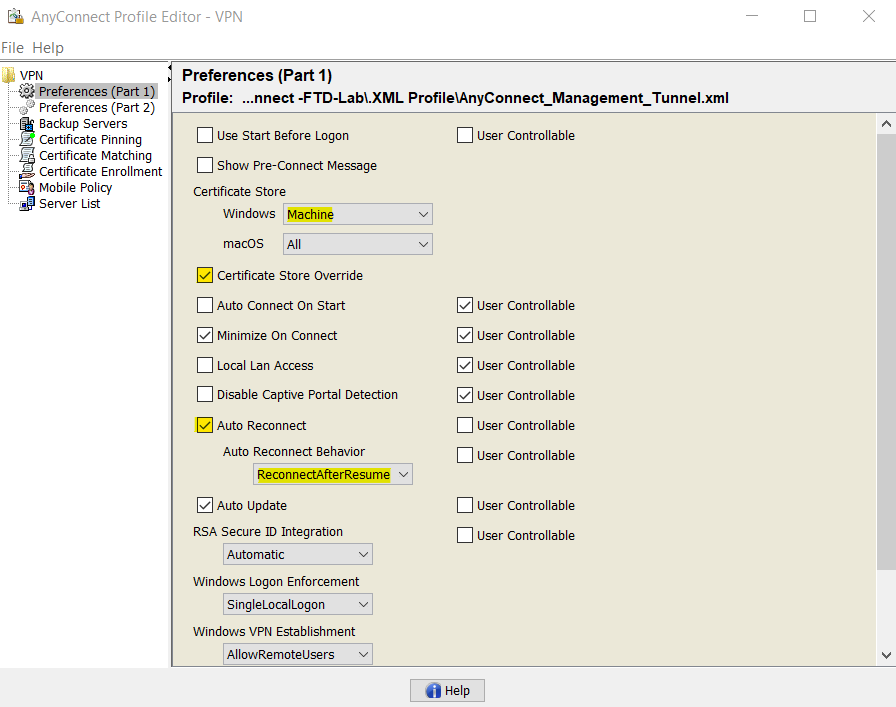Click the 'Windows VPN Establishment' label

click(x=274, y=632)
